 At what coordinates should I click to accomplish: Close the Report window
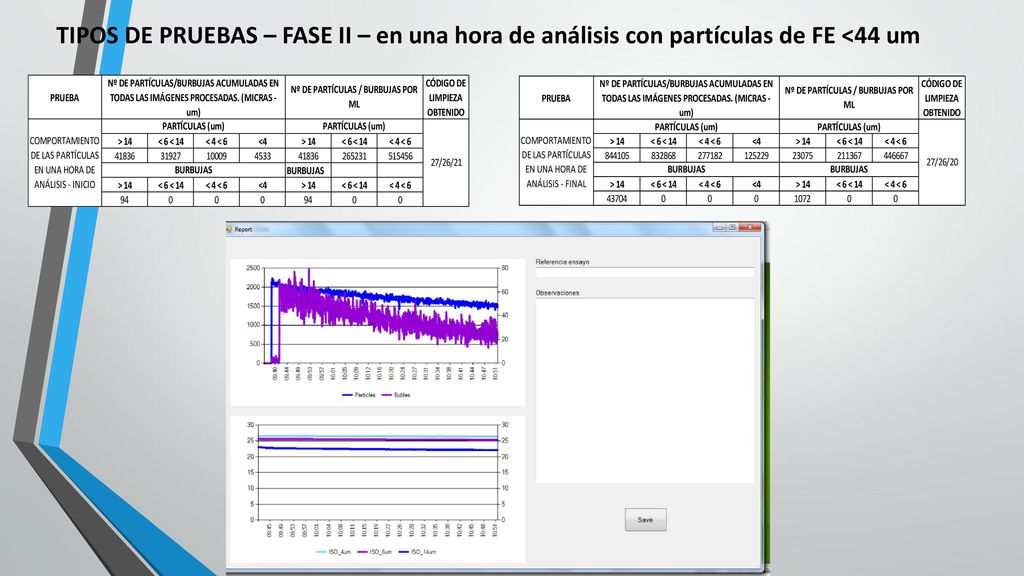coord(750,228)
